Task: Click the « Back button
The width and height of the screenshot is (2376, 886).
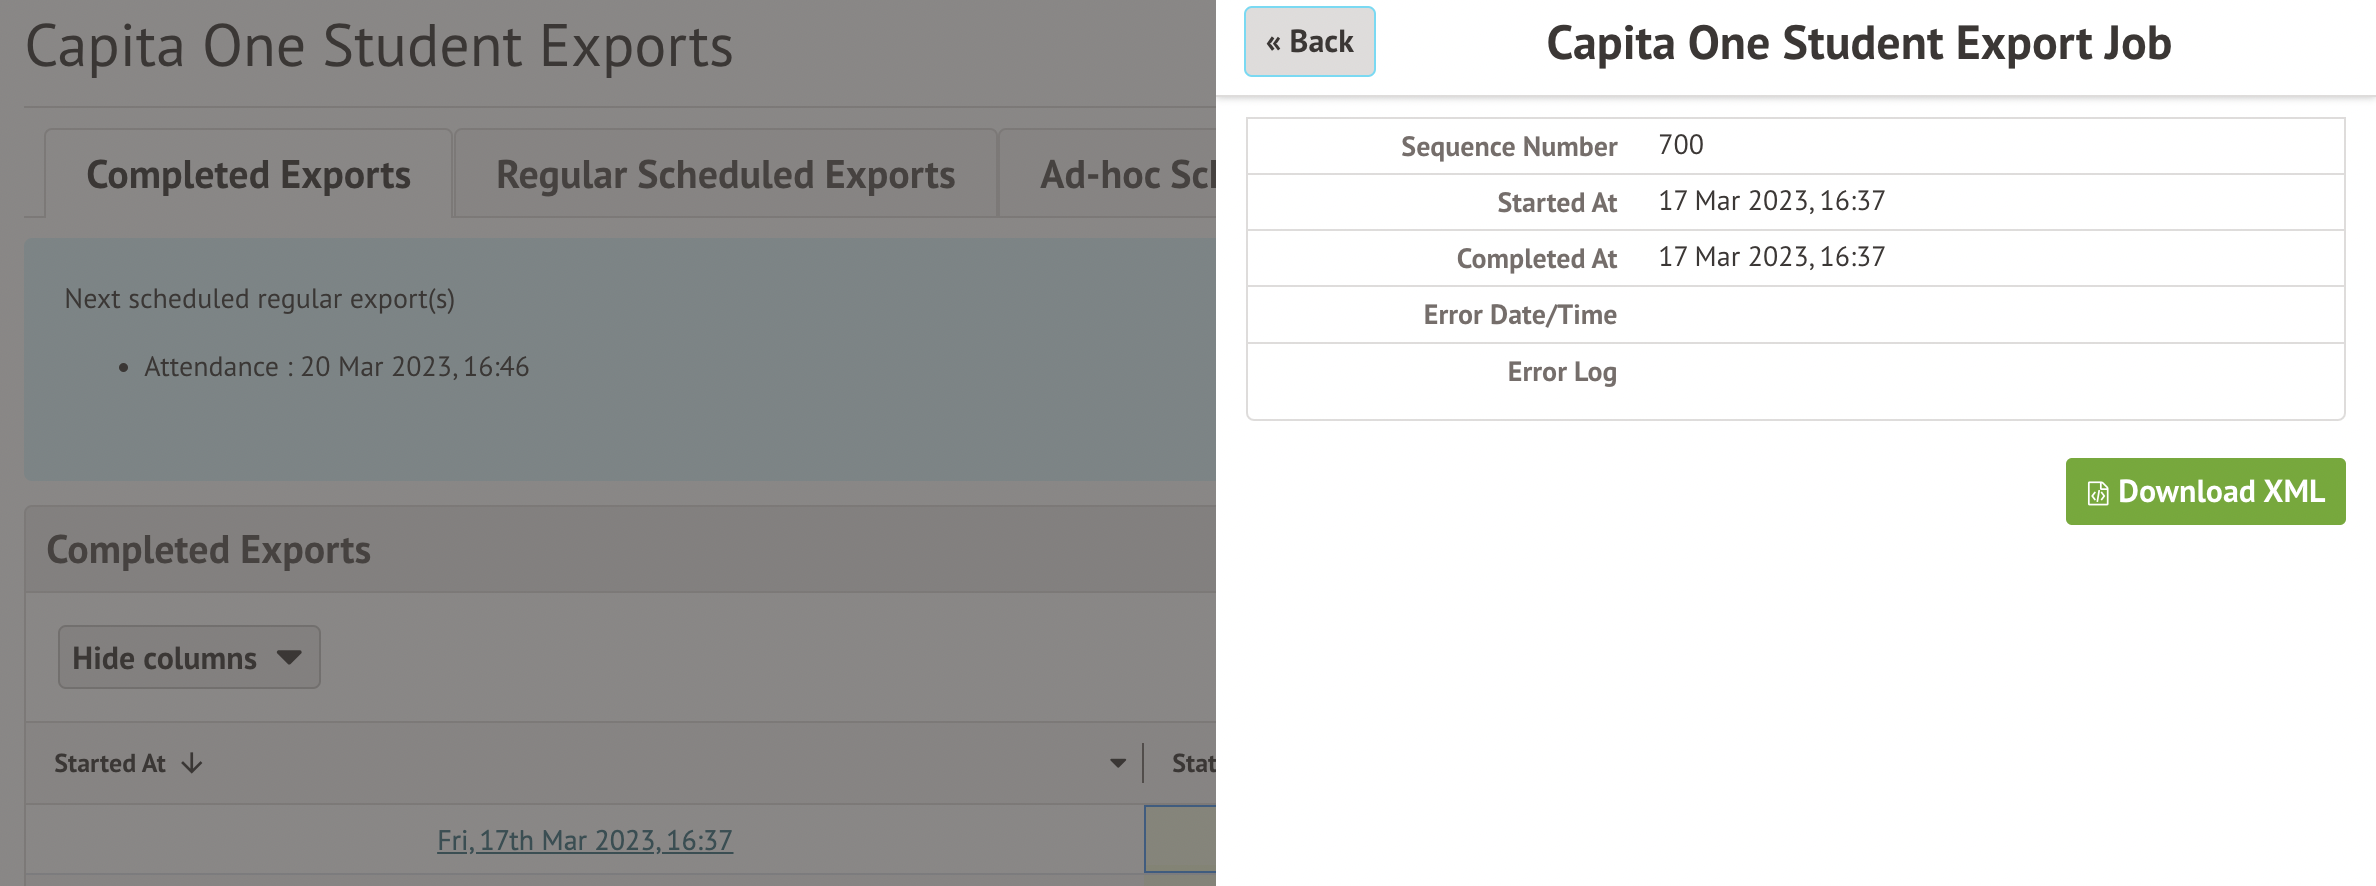Action: pos(1309,42)
